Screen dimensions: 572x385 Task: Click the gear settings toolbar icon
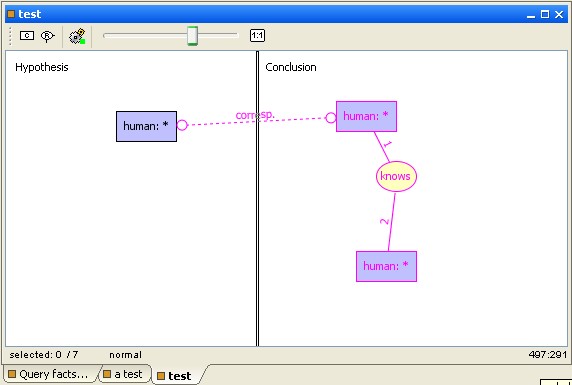tap(77, 36)
